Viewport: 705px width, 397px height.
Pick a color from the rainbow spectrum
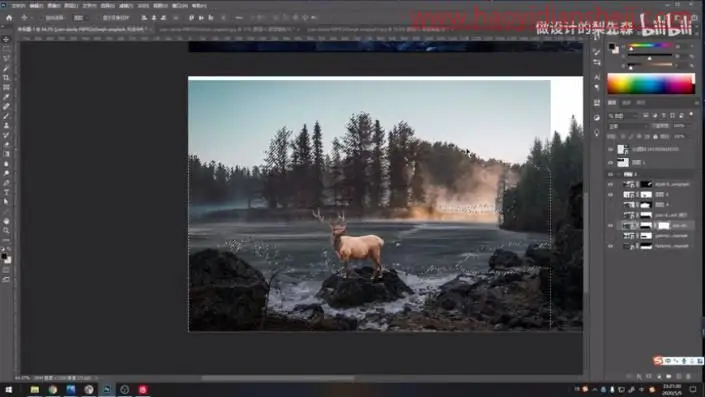pyautogui.click(x=651, y=84)
